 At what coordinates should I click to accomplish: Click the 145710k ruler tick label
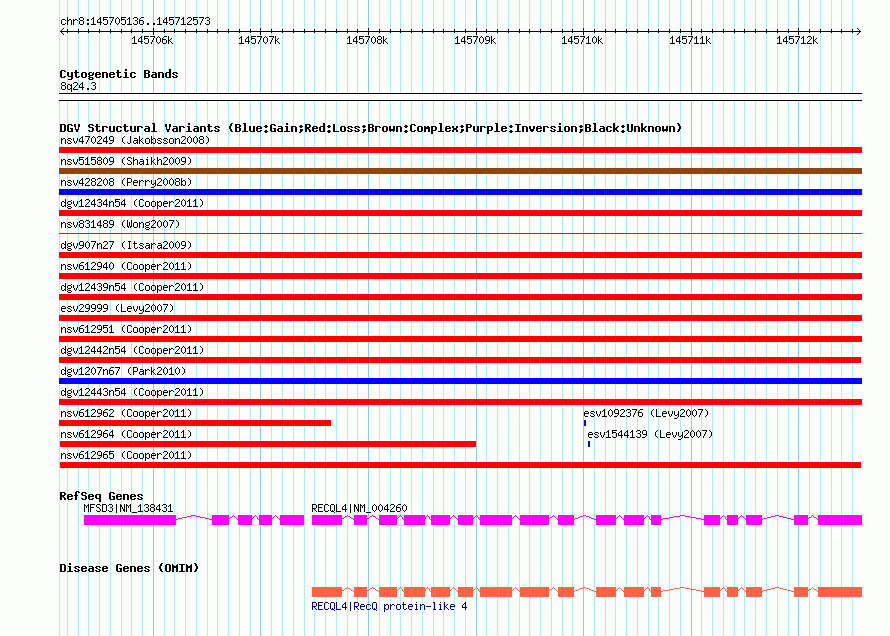click(x=582, y=40)
